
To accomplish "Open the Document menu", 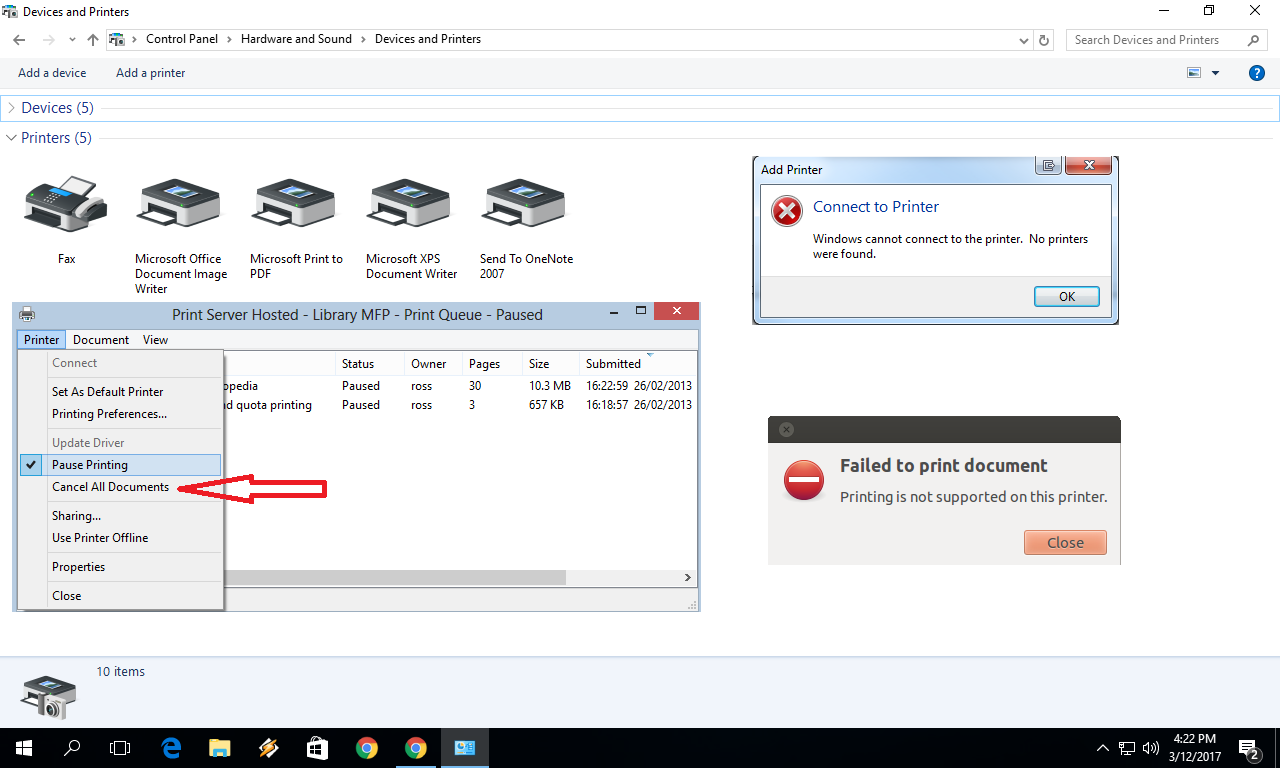I will tap(101, 340).
